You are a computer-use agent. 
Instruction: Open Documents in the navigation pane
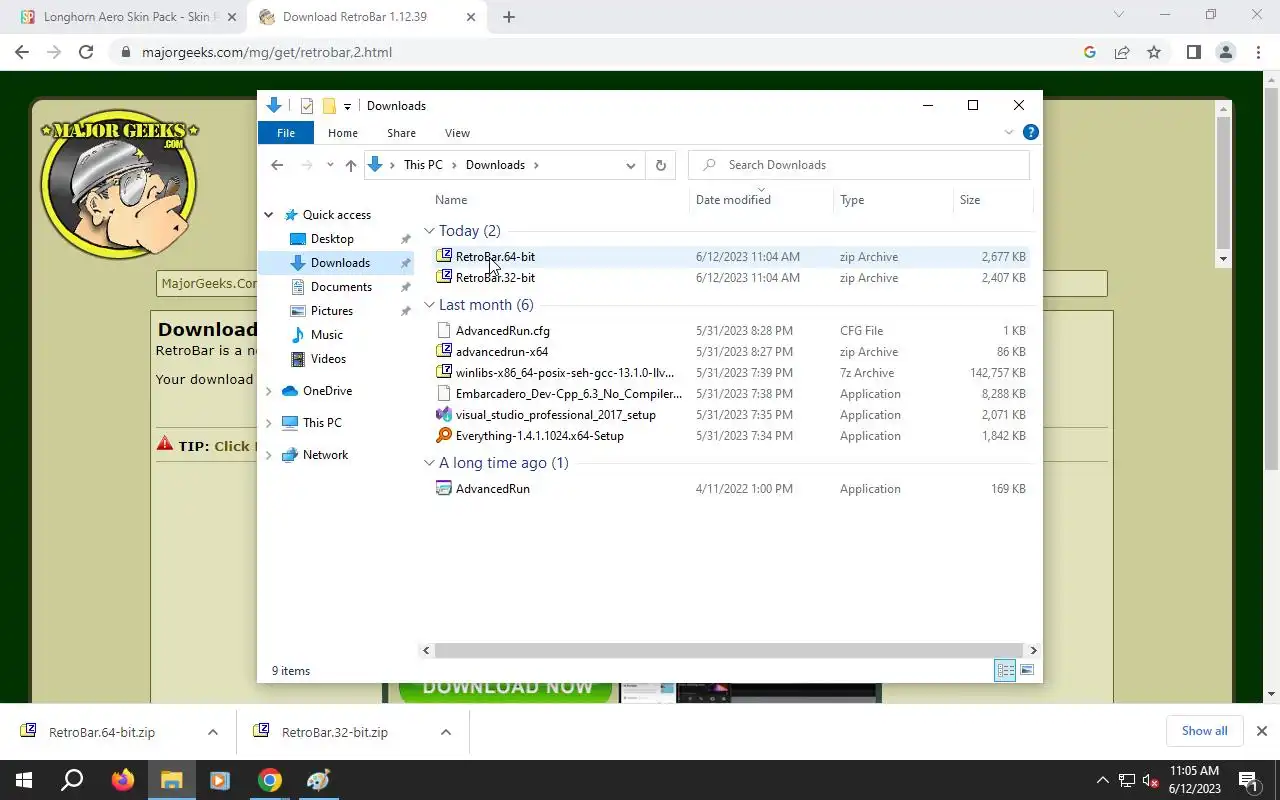(341, 287)
